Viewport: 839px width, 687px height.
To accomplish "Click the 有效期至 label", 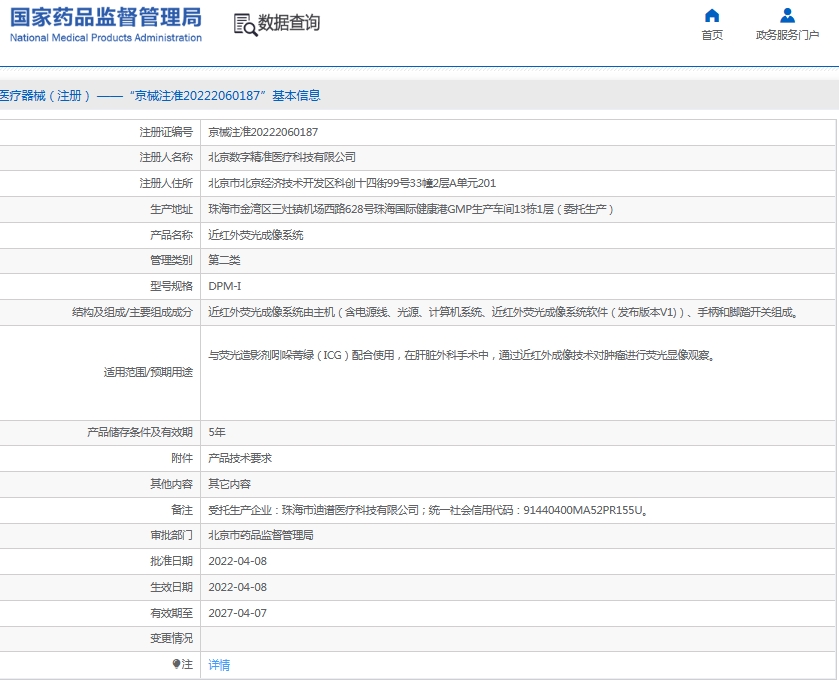I will click(171, 613).
